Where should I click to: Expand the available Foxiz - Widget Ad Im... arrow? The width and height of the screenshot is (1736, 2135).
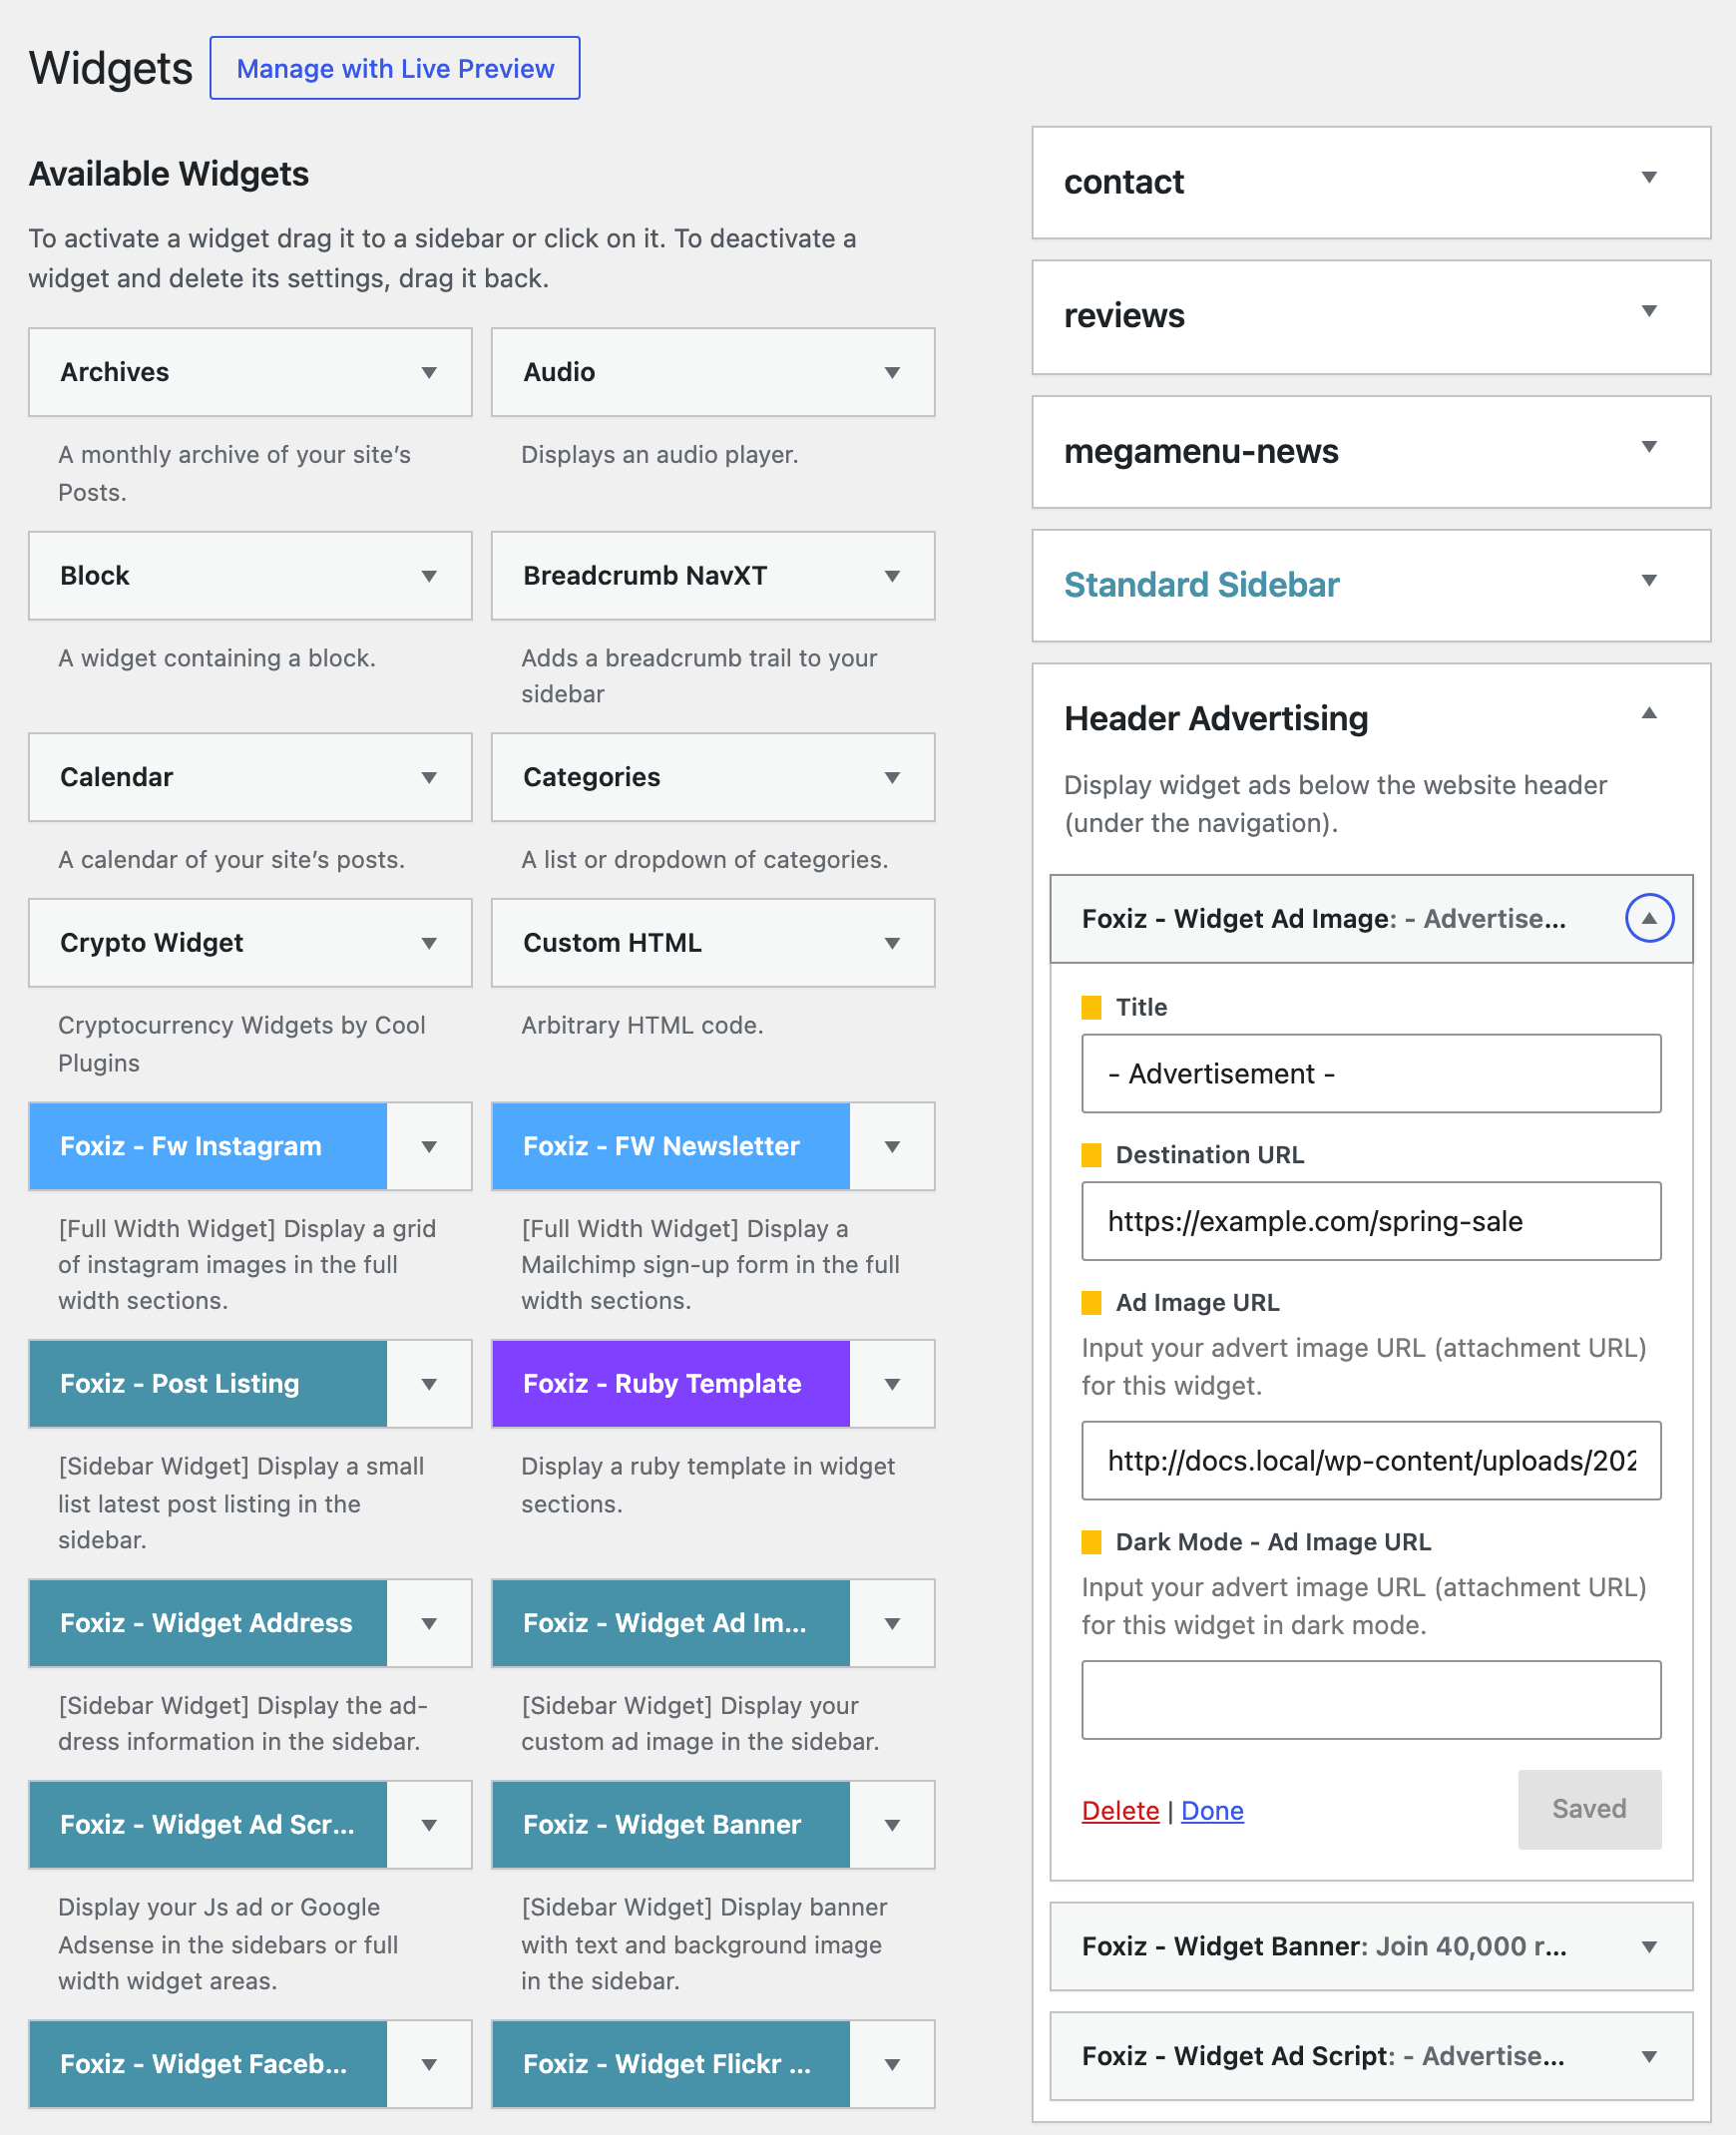click(x=892, y=1623)
